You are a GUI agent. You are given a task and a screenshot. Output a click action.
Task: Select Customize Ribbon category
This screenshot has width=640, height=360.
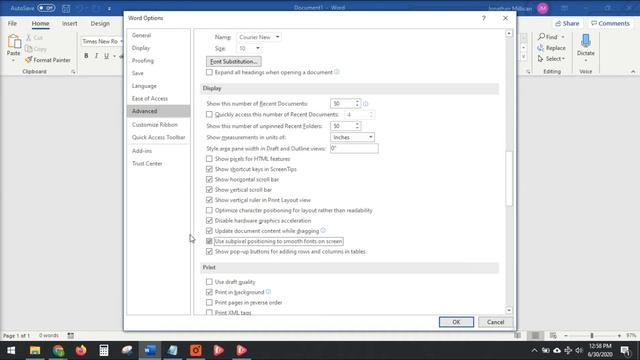click(158, 125)
